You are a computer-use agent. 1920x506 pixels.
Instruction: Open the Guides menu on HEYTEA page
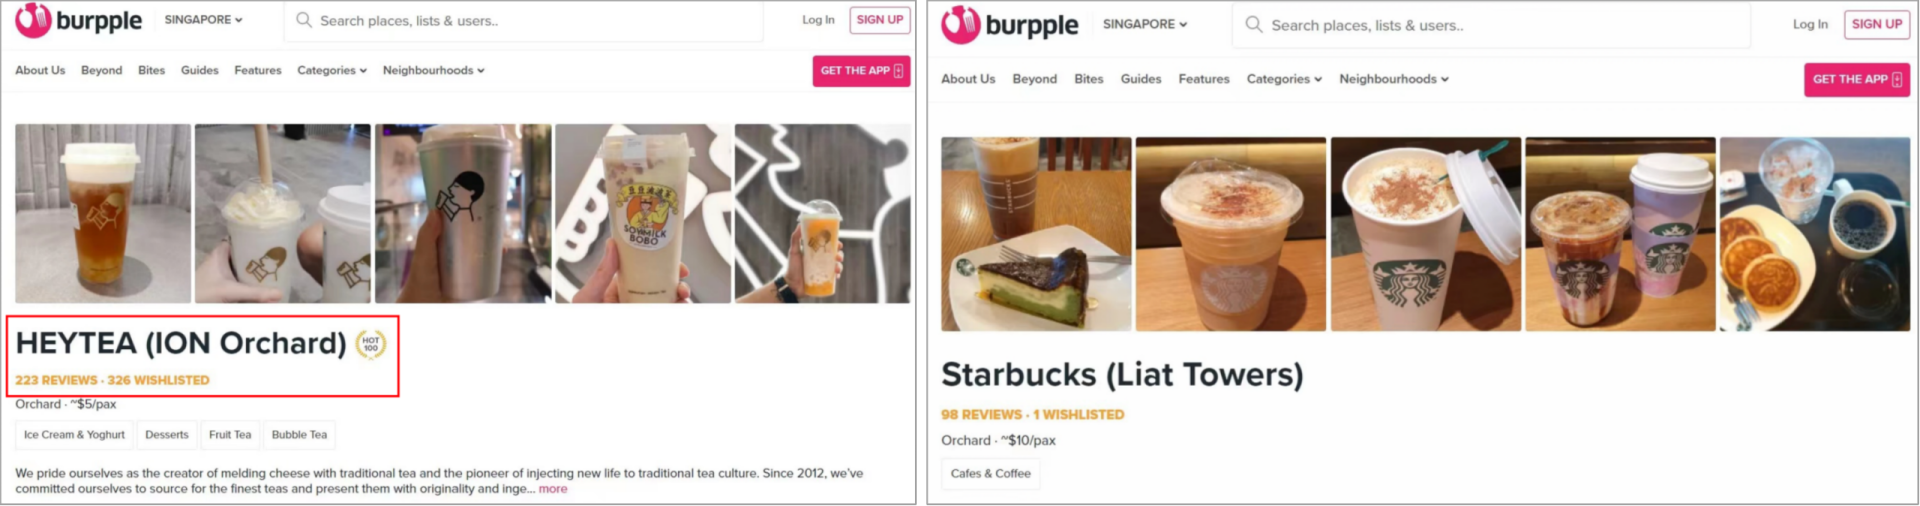200,70
